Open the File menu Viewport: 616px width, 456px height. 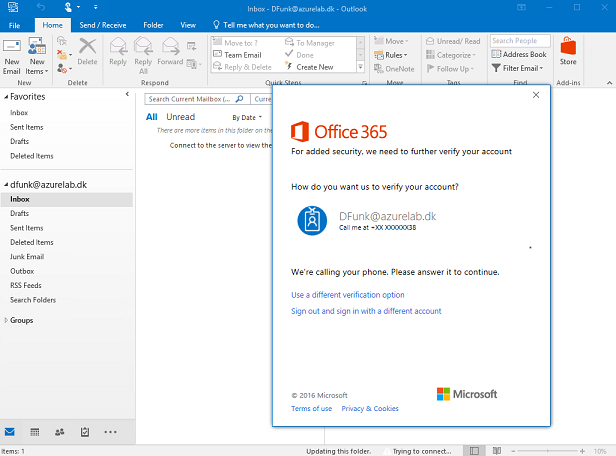click(15, 26)
